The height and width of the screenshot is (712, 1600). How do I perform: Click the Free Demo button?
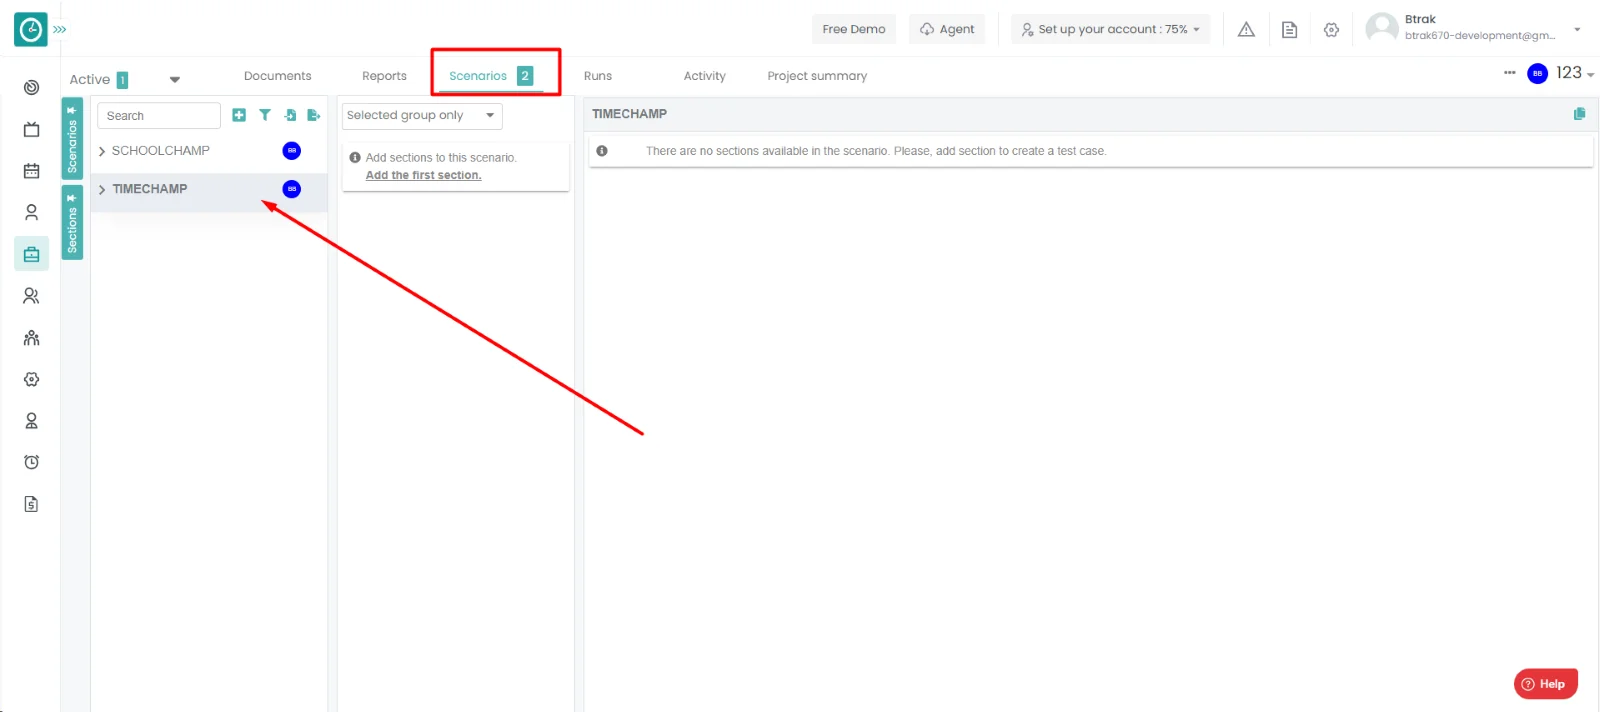coord(853,29)
